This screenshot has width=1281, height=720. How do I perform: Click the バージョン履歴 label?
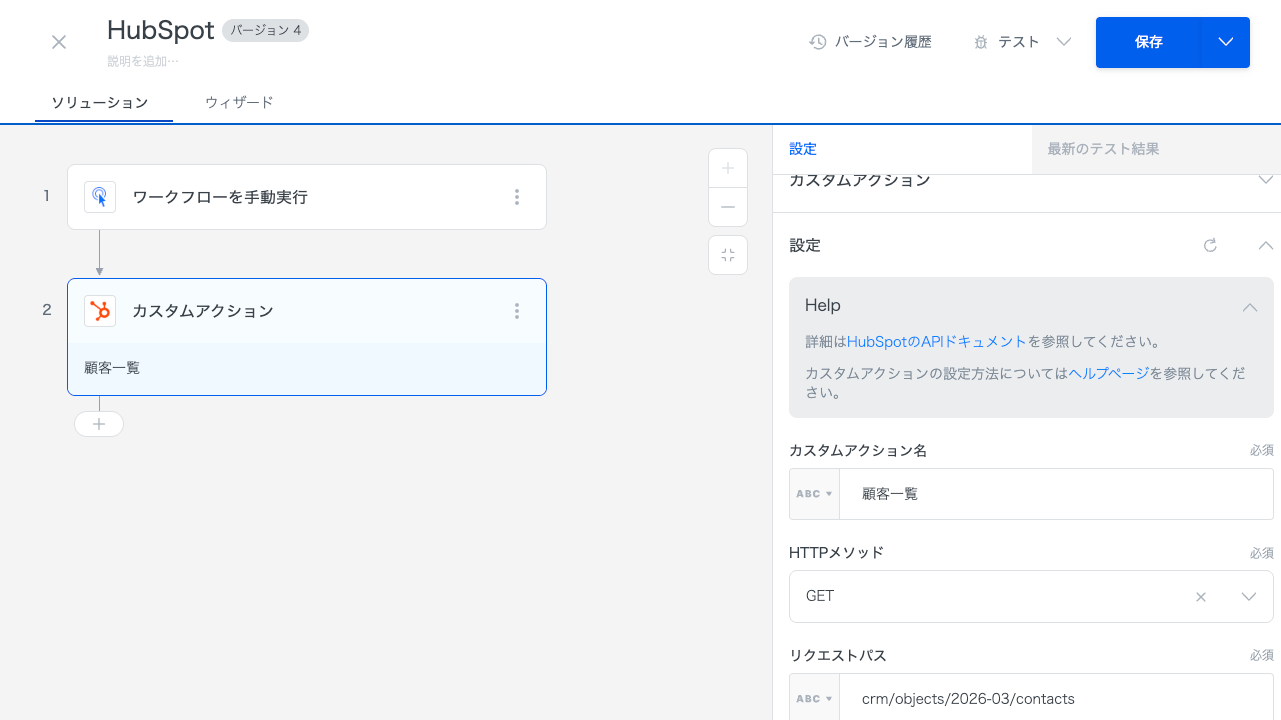pos(883,42)
